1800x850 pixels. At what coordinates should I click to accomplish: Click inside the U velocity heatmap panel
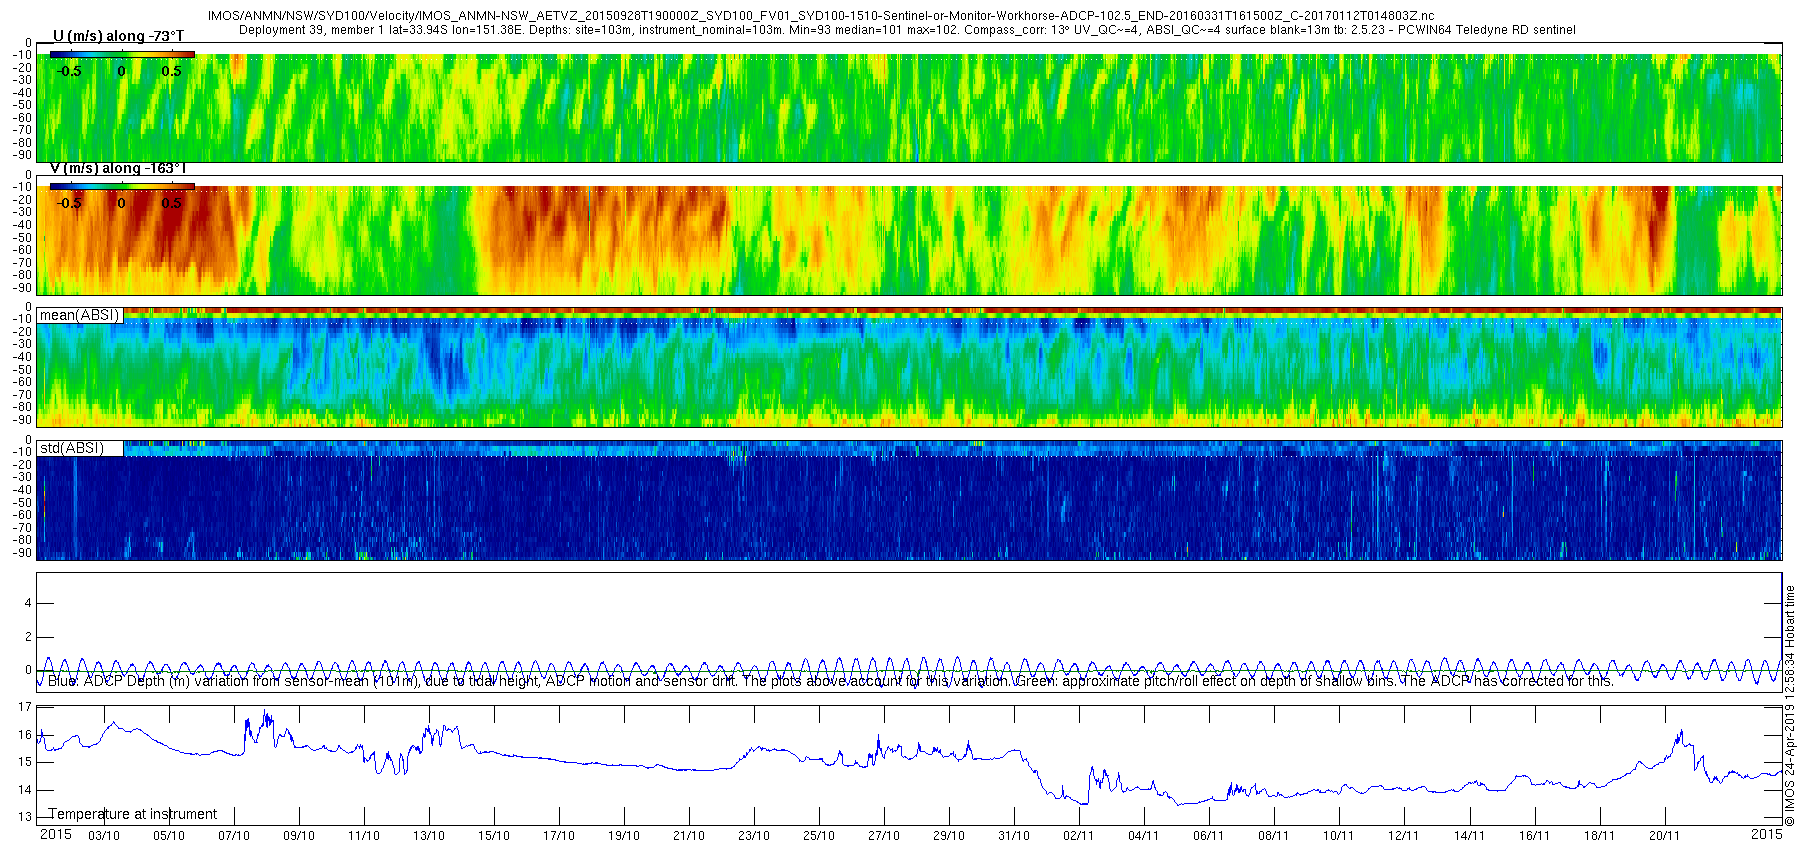910,108
